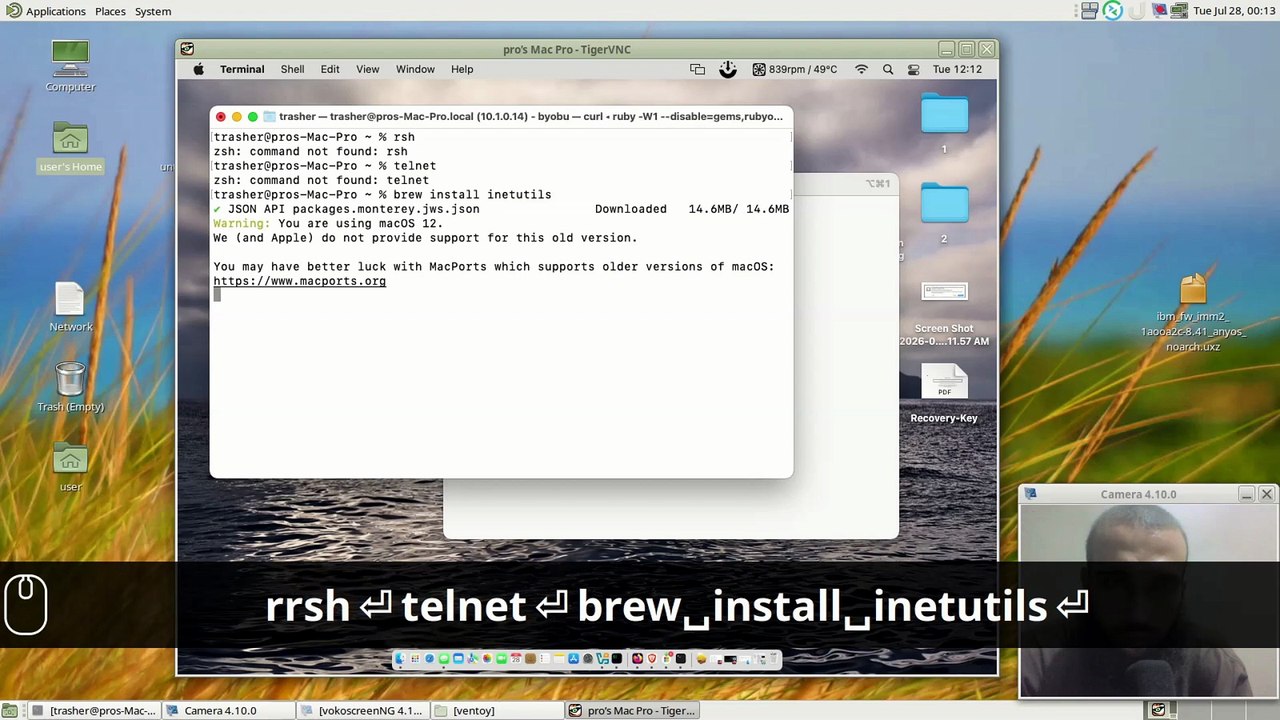Viewport: 1280px width, 720px height.
Task: Open Photos in the Mac Dock
Action: coord(487,659)
